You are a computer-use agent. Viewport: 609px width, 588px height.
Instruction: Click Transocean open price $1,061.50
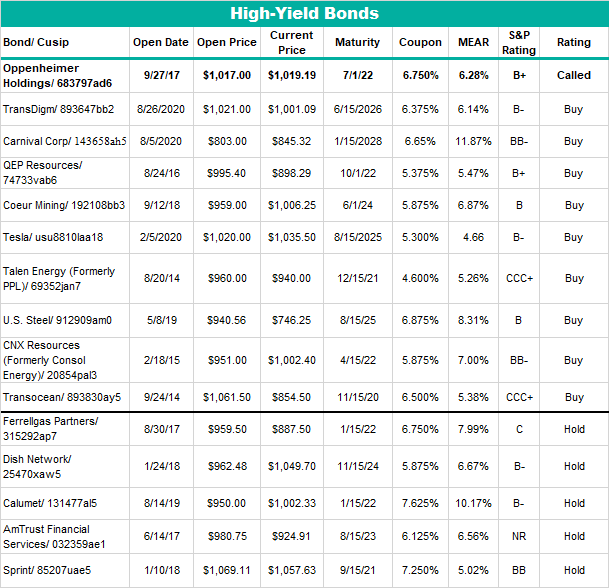click(x=227, y=397)
